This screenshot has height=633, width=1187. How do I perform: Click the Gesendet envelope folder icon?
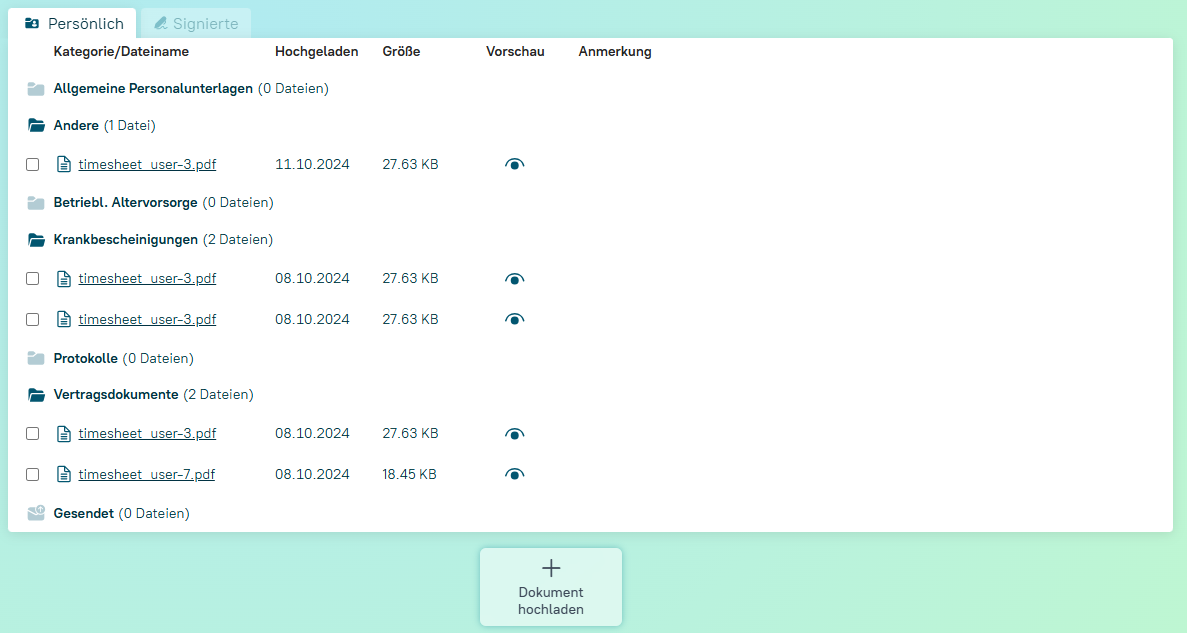pos(36,513)
